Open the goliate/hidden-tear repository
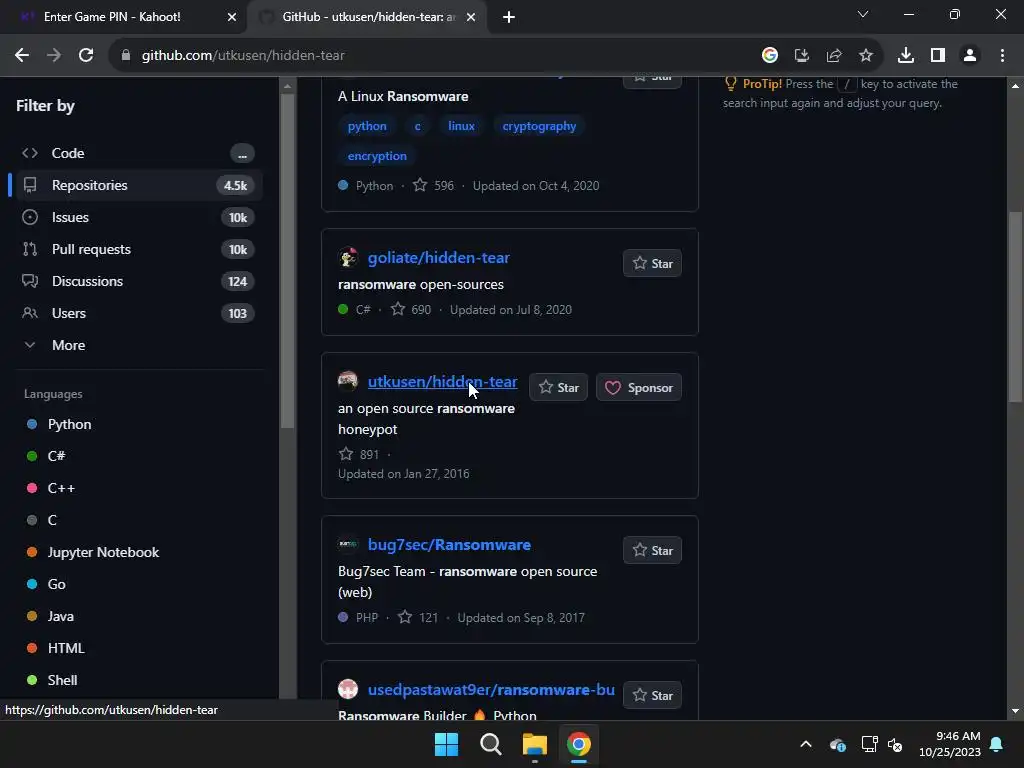The height and width of the screenshot is (768, 1024). (x=438, y=257)
